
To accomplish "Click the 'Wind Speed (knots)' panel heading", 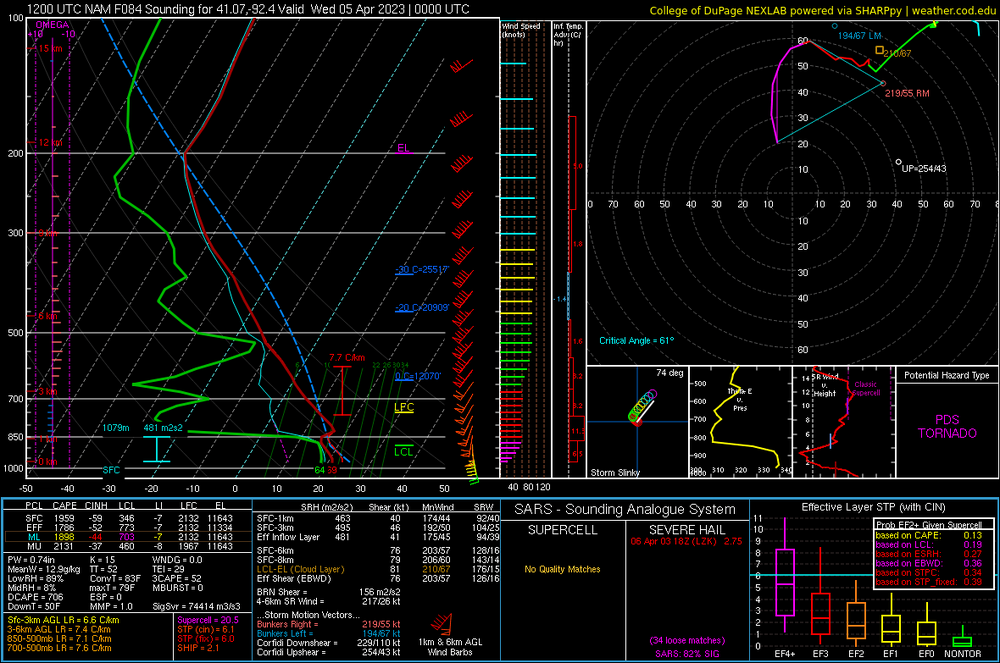I will [521, 30].
